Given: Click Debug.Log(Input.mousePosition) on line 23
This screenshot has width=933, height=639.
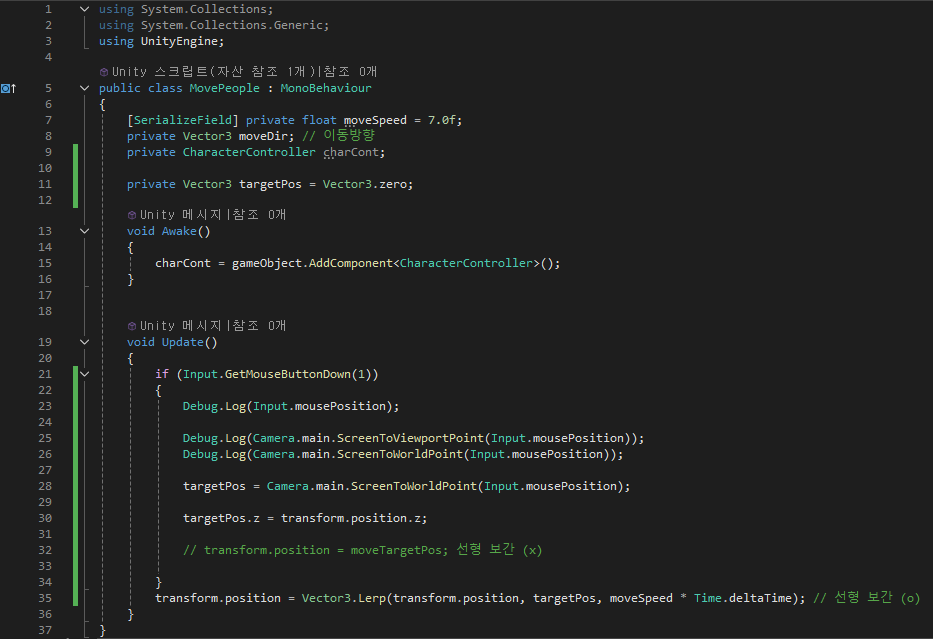Looking at the screenshot, I should tap(290, 406).
